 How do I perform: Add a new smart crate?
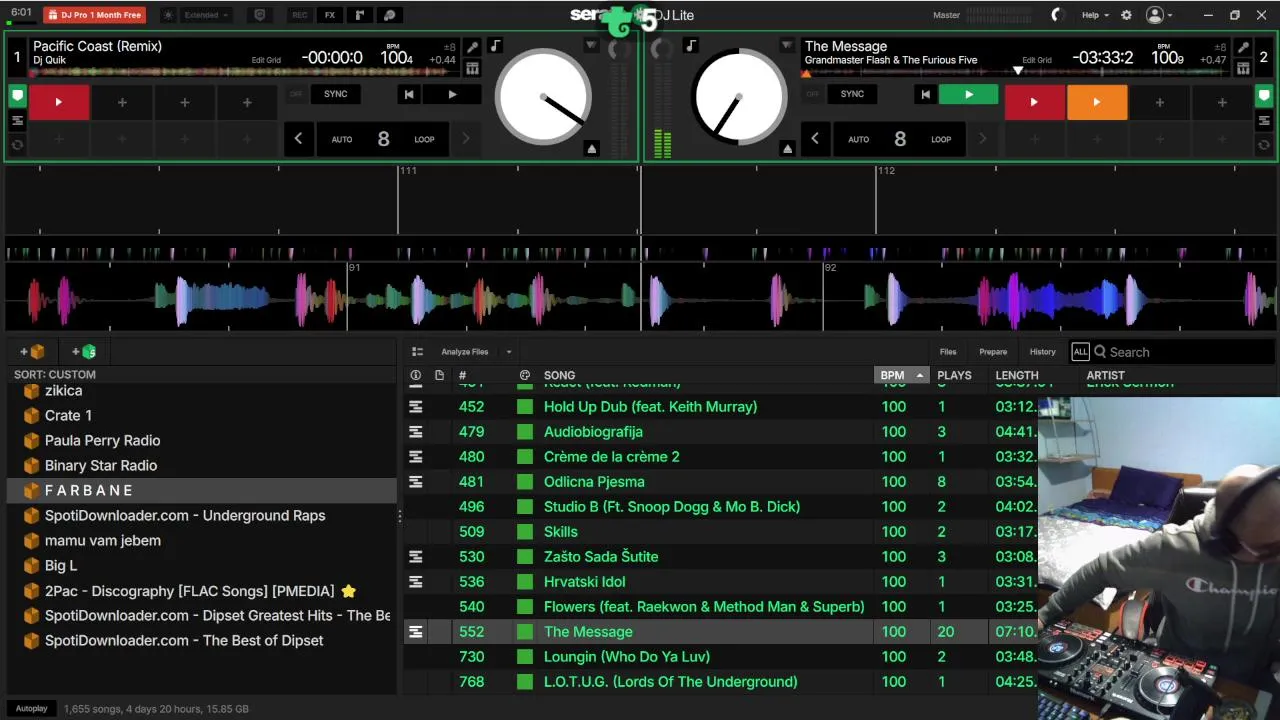[84, 352]
